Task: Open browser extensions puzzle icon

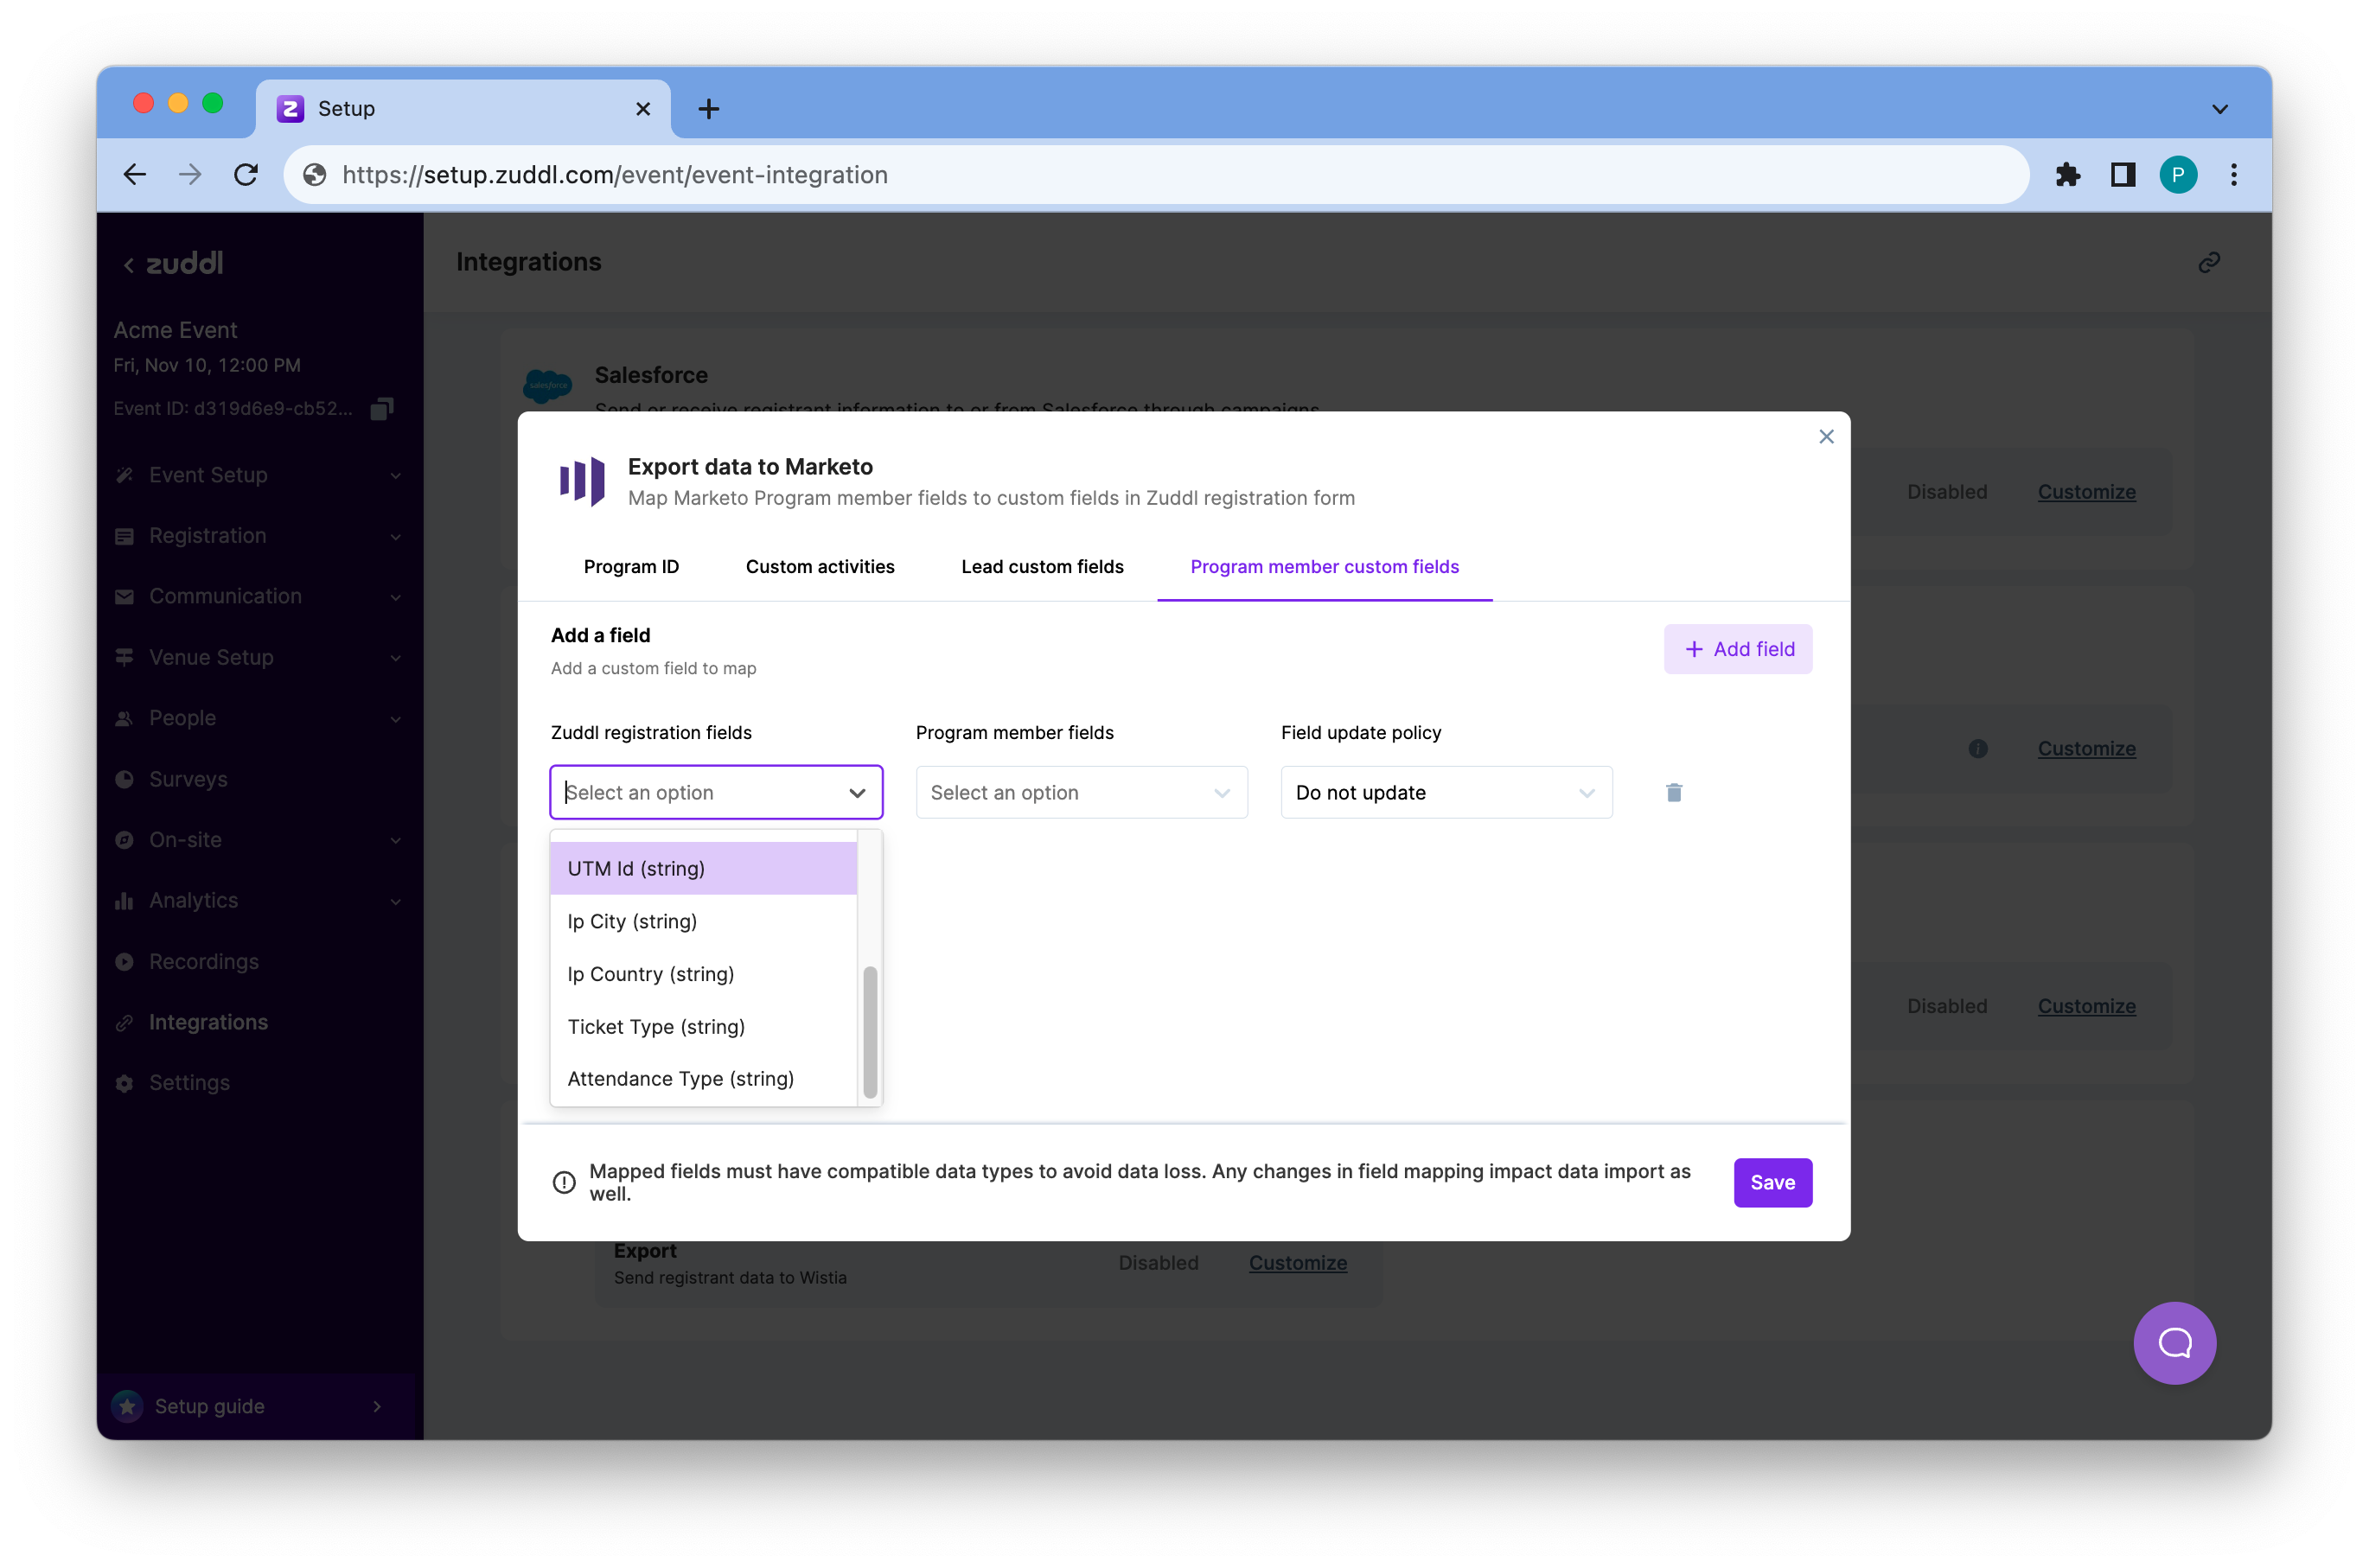Action: tap(2067, 175)
